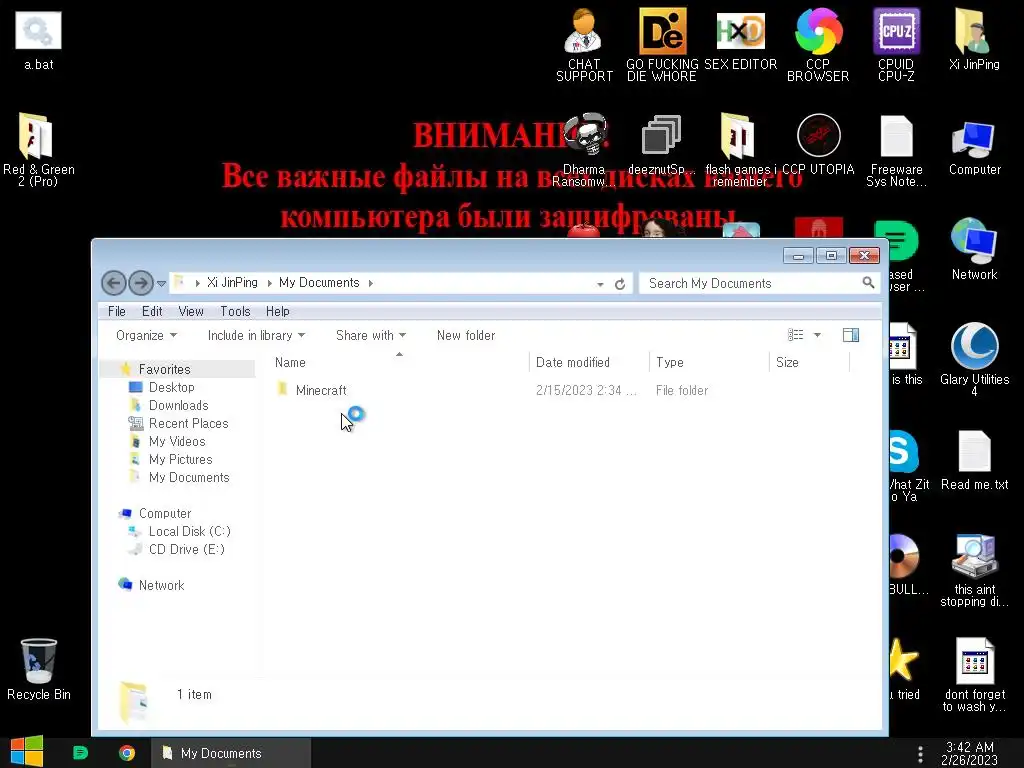Open the recent pages dropdown arrow
1024x768 pixels.
(161, 283)
